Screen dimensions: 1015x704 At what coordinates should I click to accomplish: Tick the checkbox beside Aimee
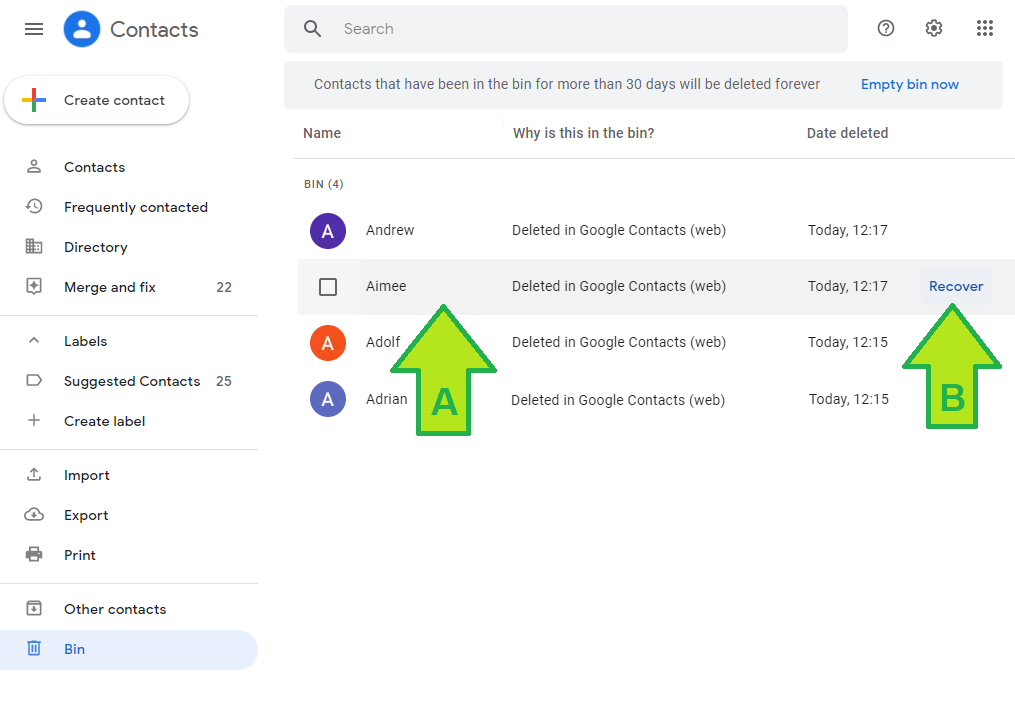coord(328,287)
